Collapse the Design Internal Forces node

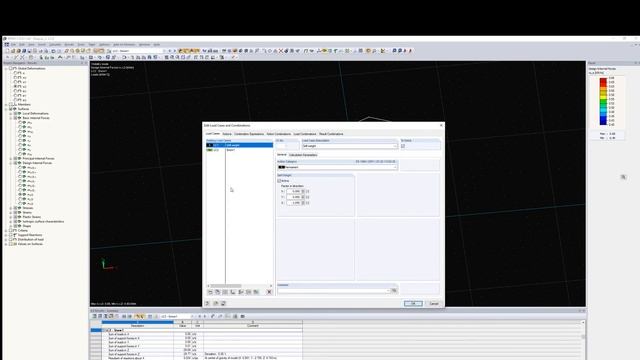[11, 163]
